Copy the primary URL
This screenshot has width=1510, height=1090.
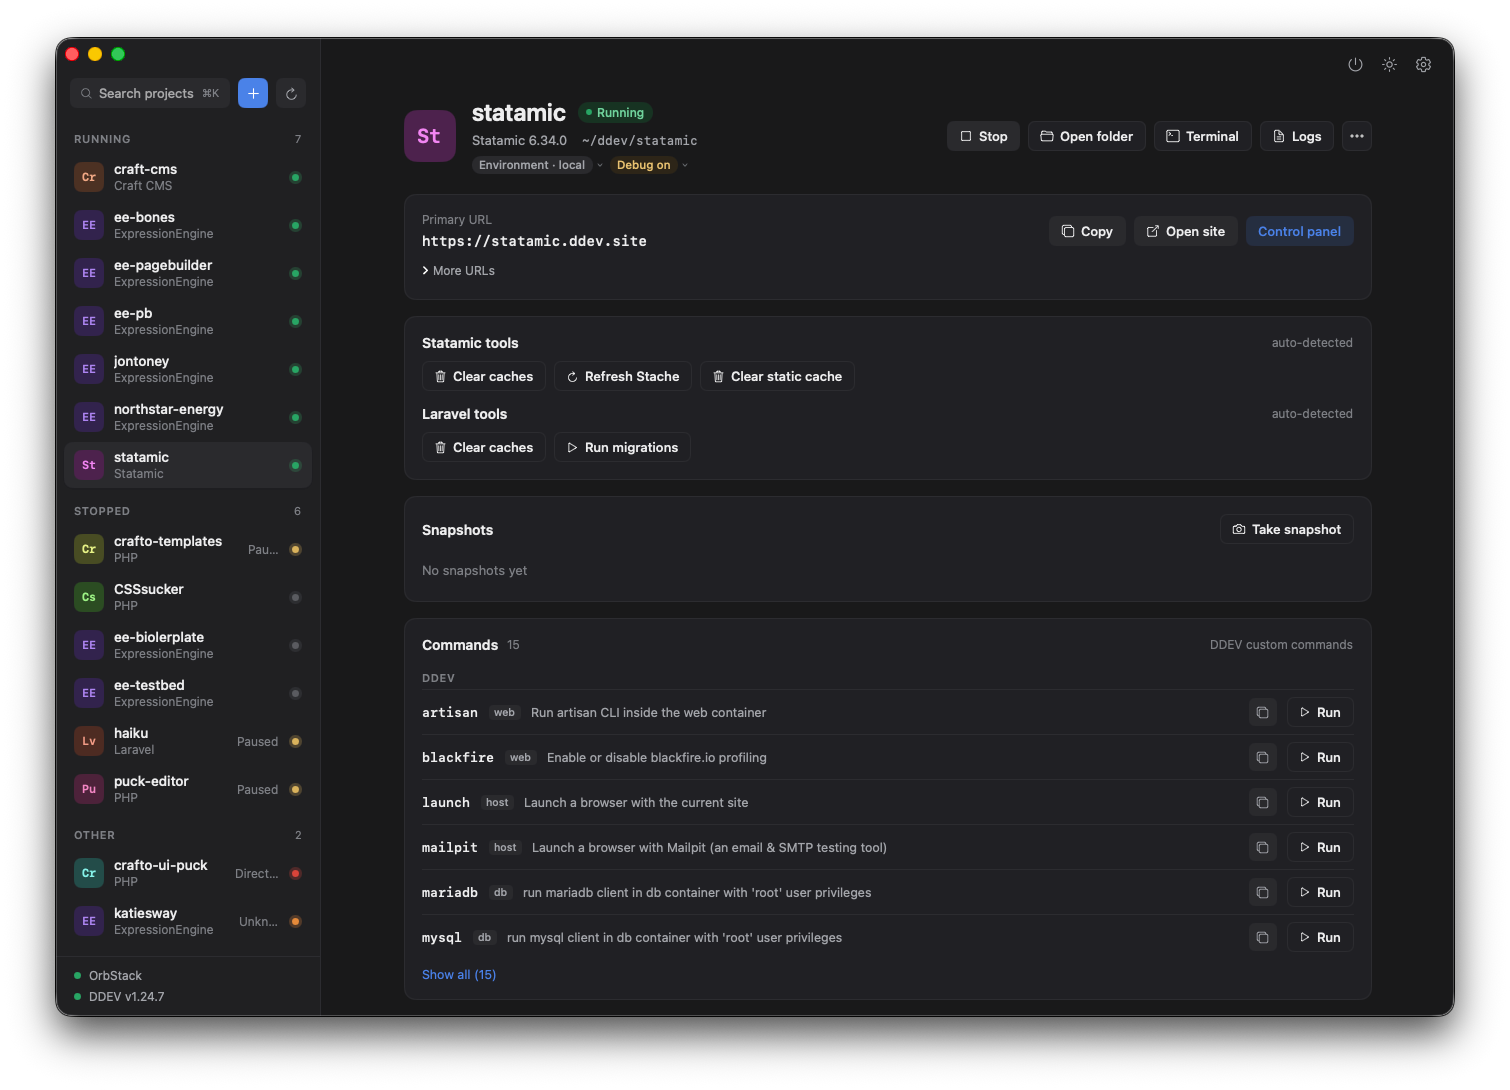coord(1087,231)
